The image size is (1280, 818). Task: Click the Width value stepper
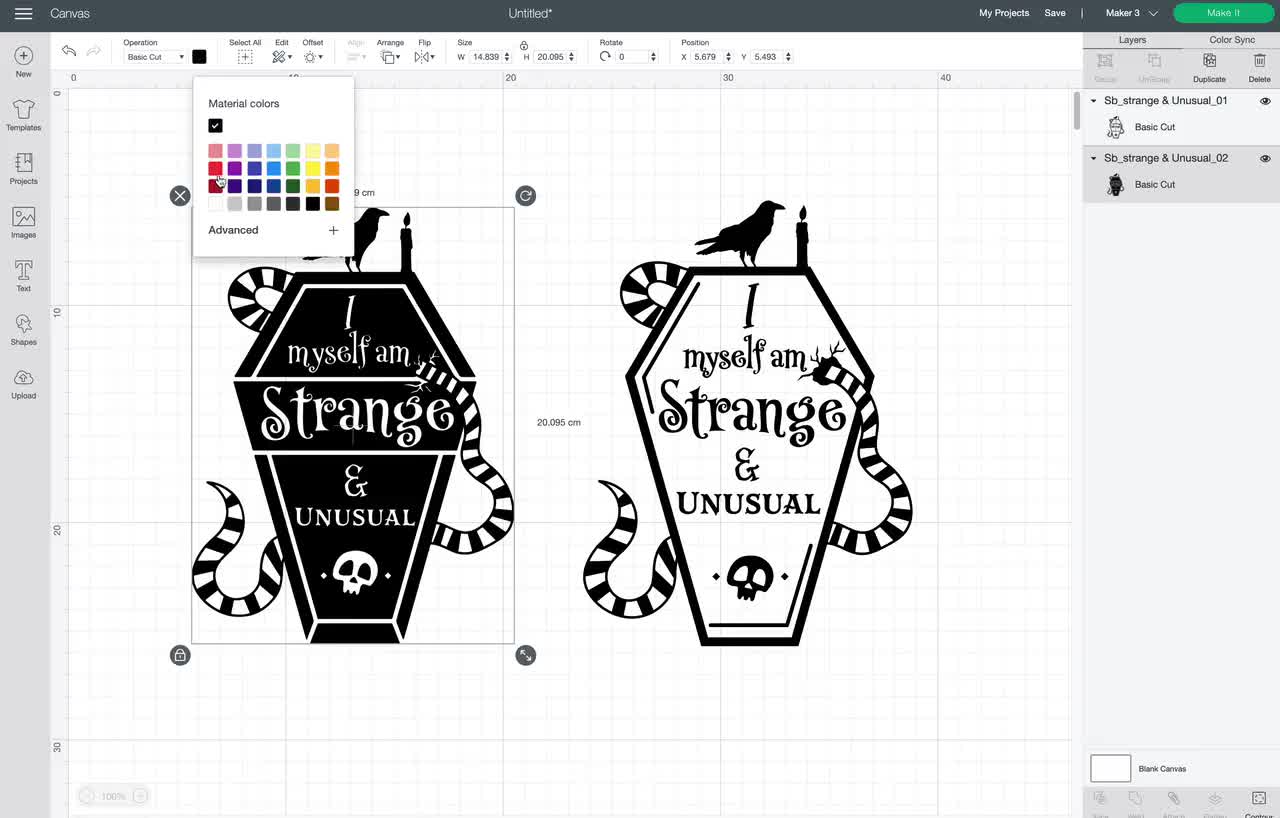click(507, 57)
